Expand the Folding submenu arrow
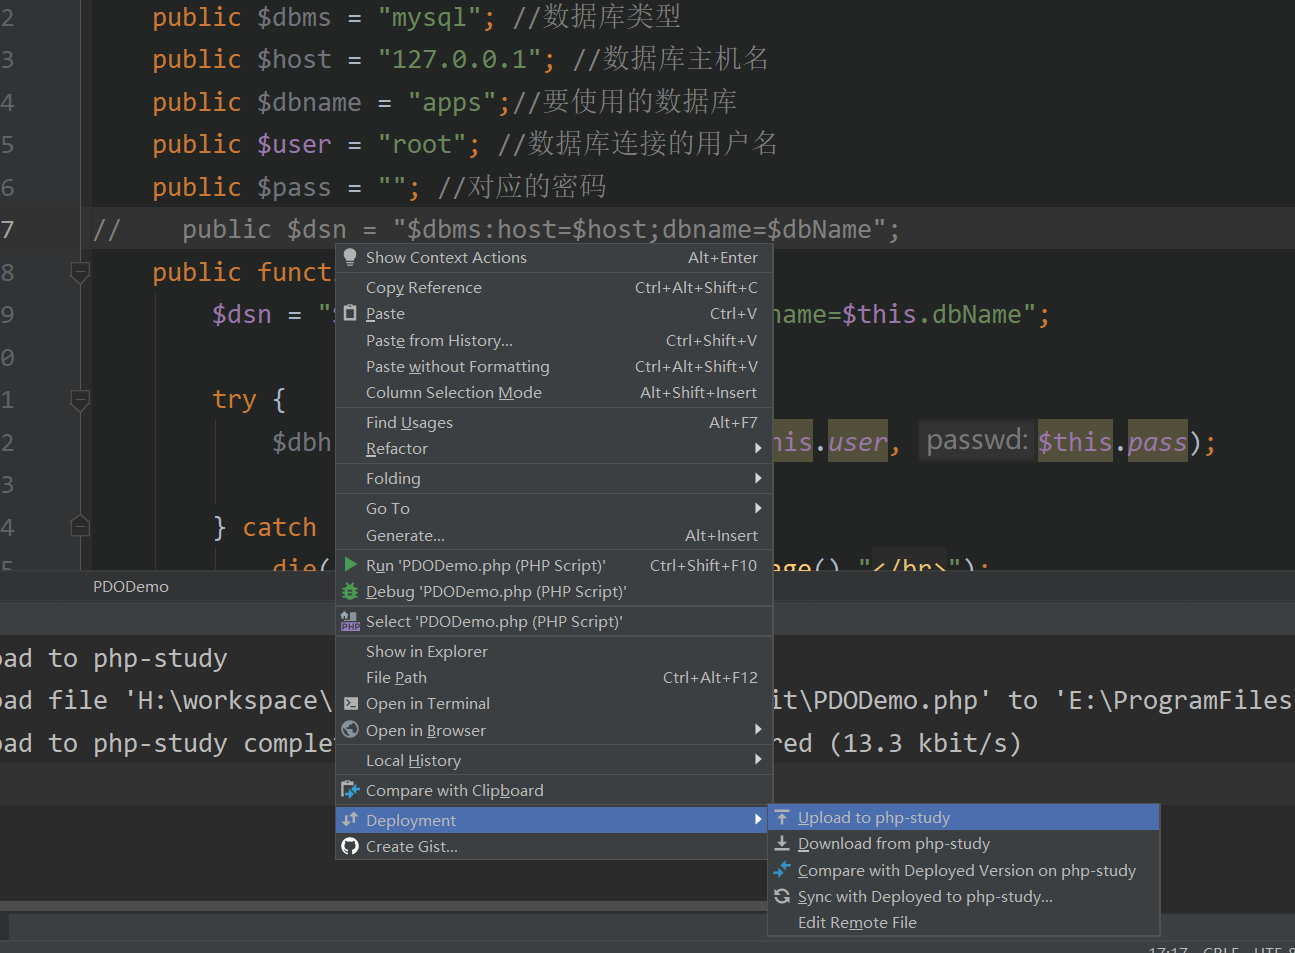This screenshot has height=953, width=1295. [758, 478]
